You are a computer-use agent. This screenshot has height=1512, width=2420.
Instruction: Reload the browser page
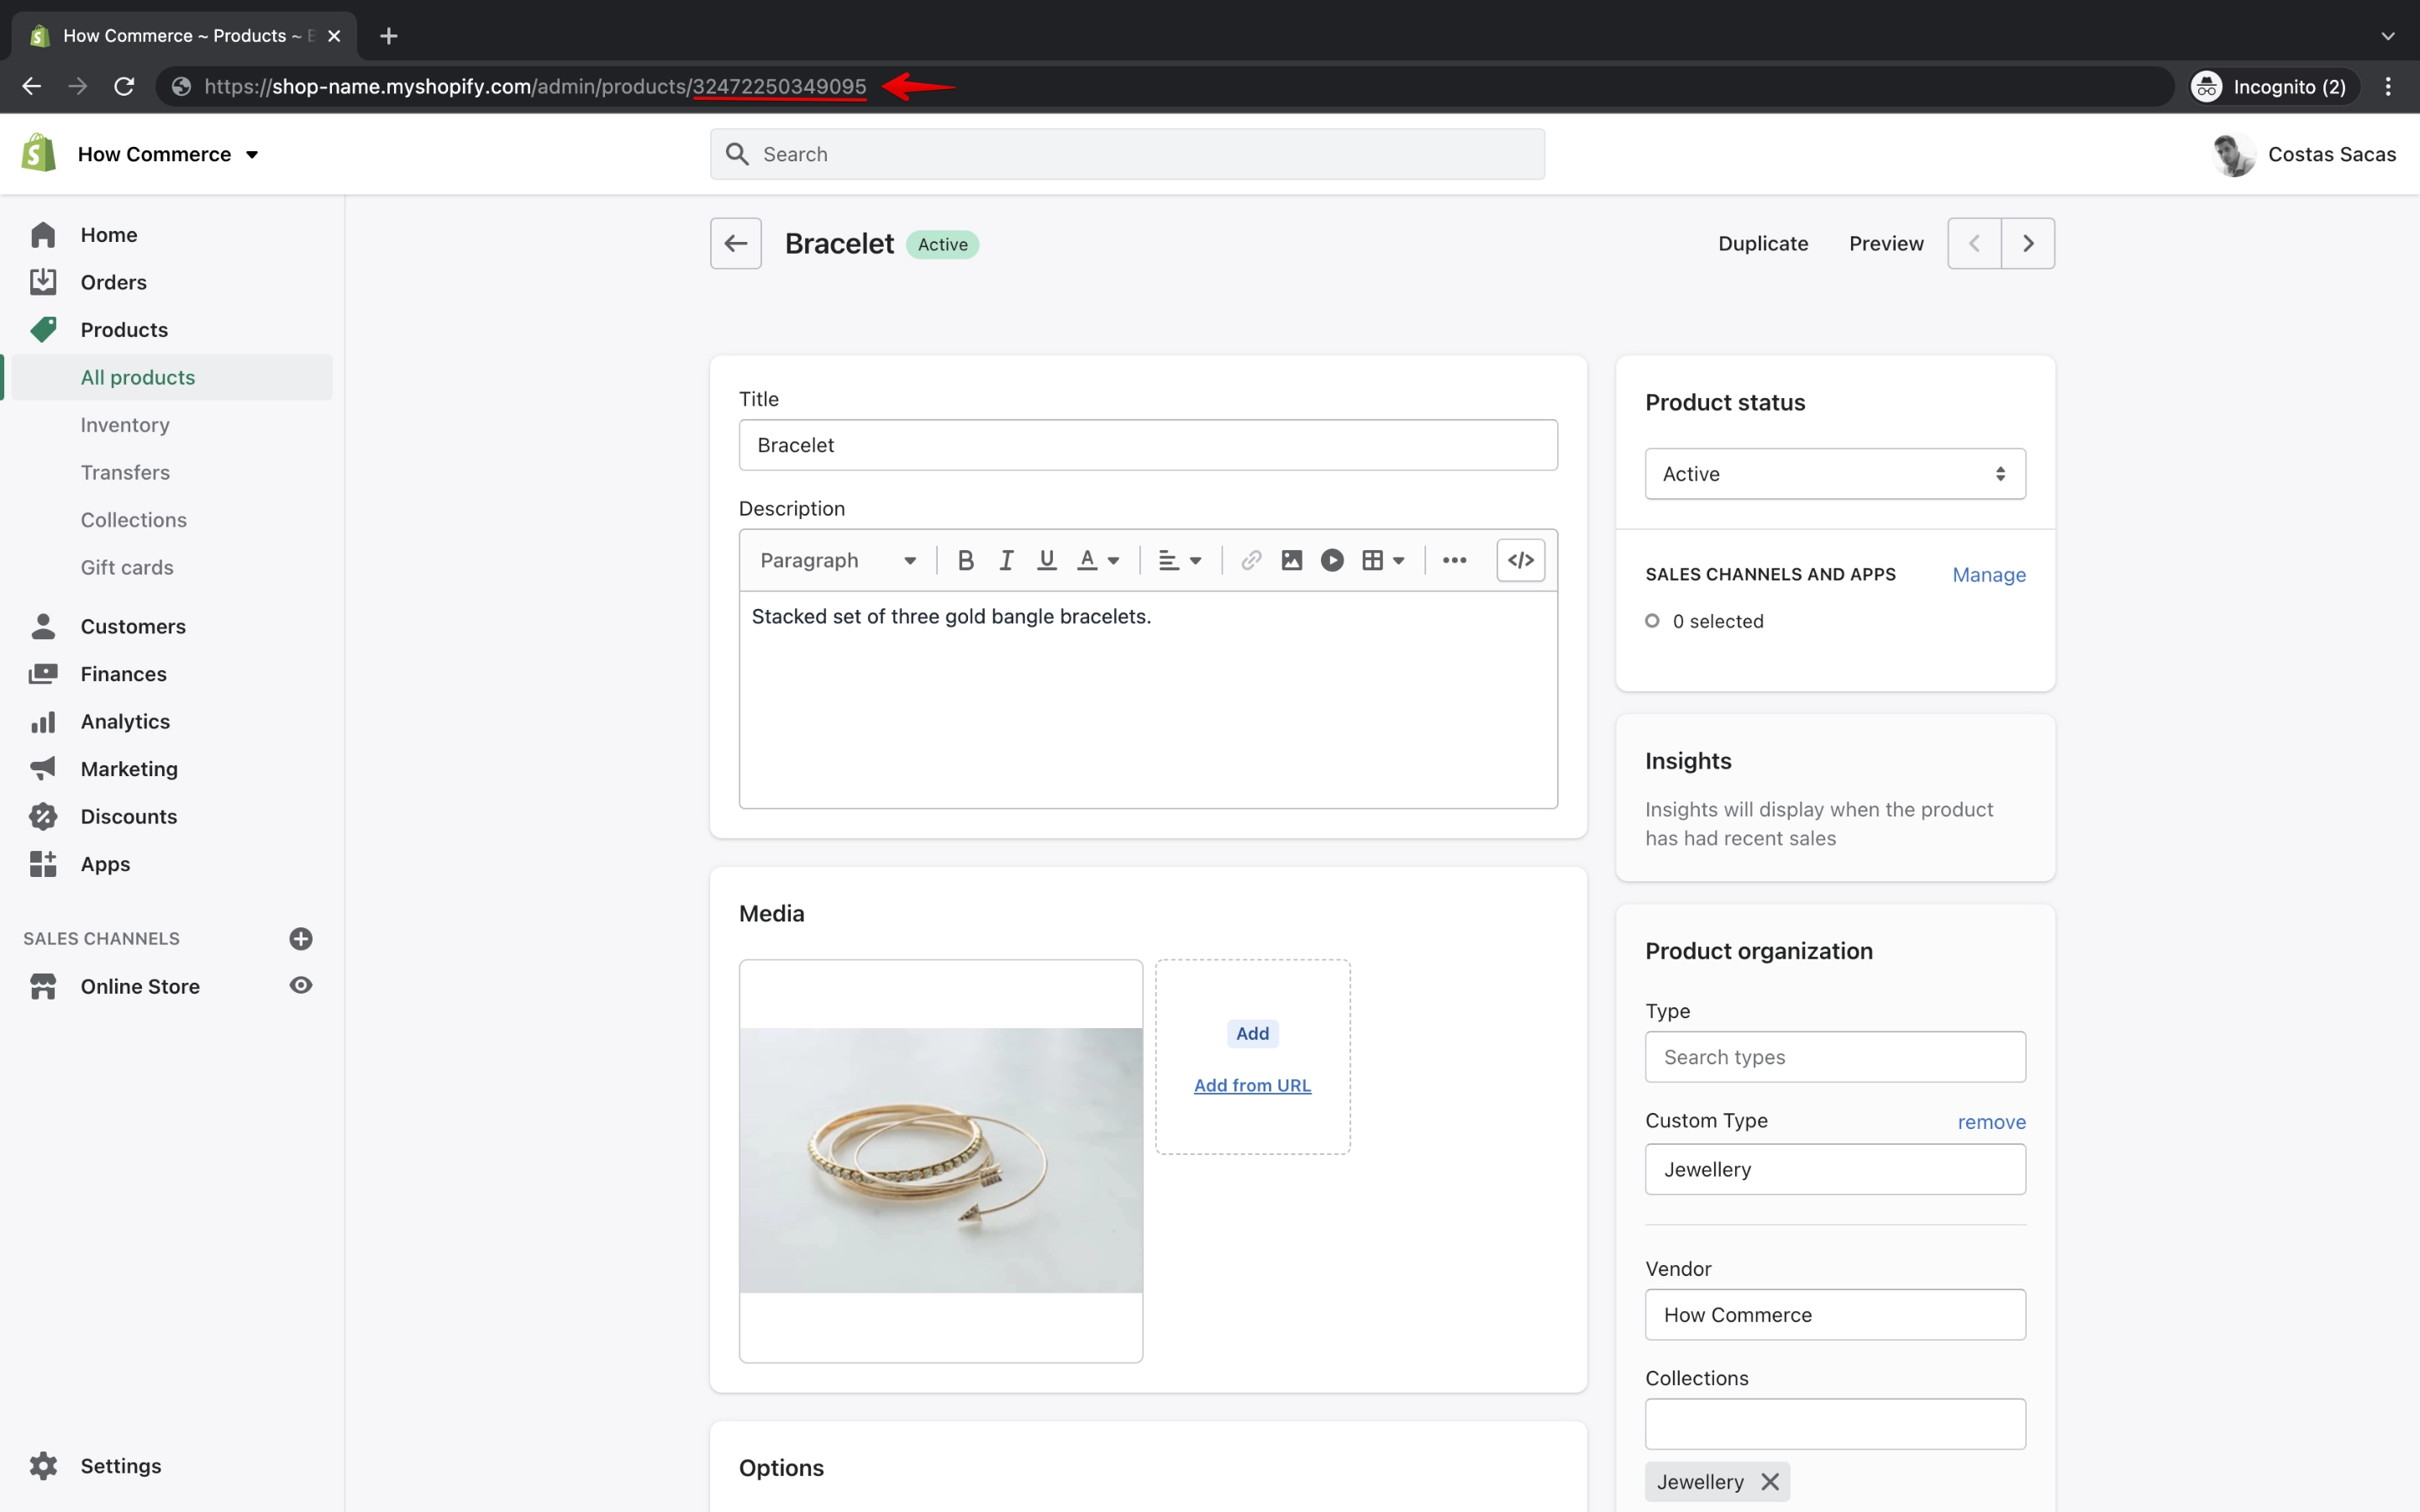pos(124,87)
